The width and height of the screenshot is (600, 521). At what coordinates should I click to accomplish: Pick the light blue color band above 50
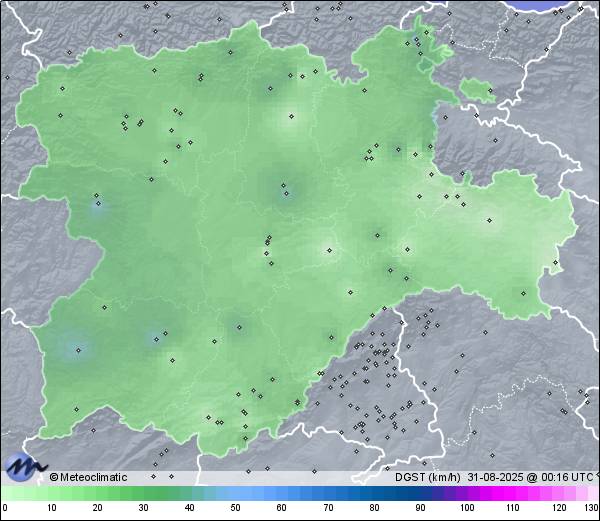(x=235, y=493)
